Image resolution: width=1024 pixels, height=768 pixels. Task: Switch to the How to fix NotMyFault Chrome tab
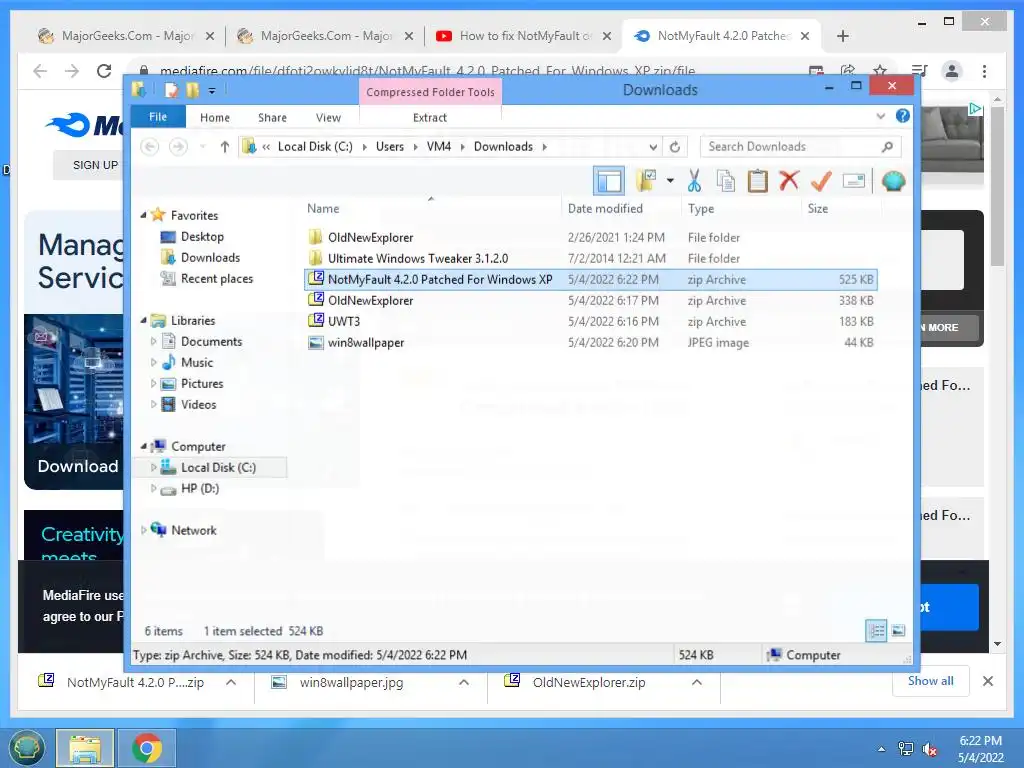coord(523,36)
